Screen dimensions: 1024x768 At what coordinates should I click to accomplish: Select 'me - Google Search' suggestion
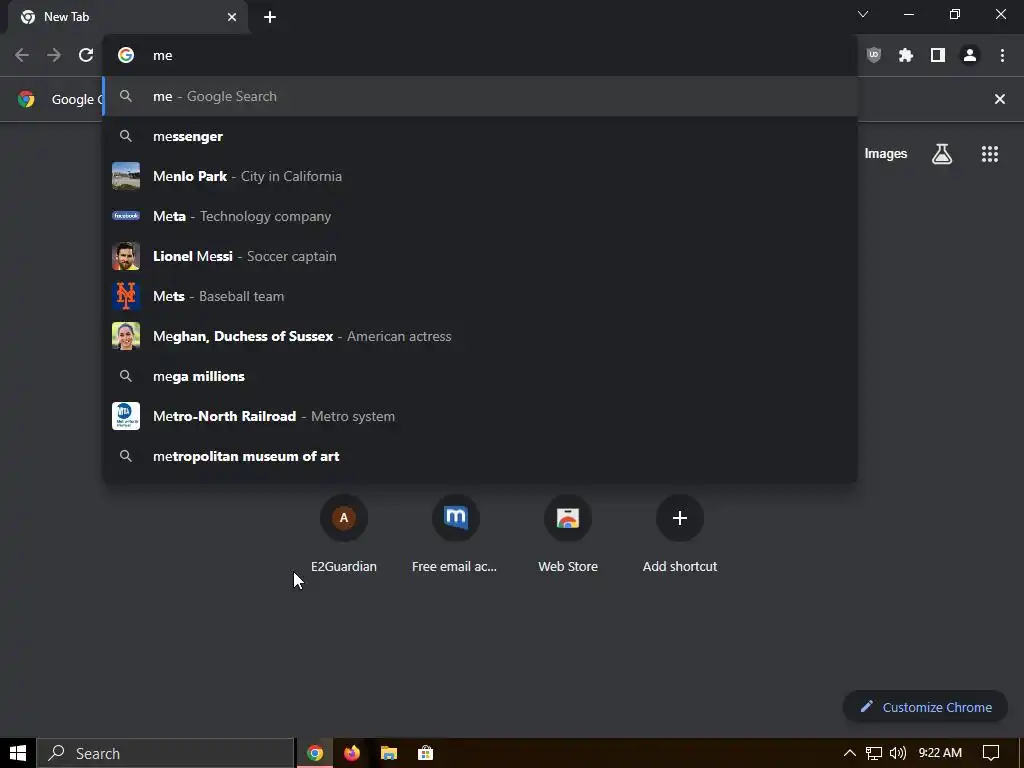(480, 97)
